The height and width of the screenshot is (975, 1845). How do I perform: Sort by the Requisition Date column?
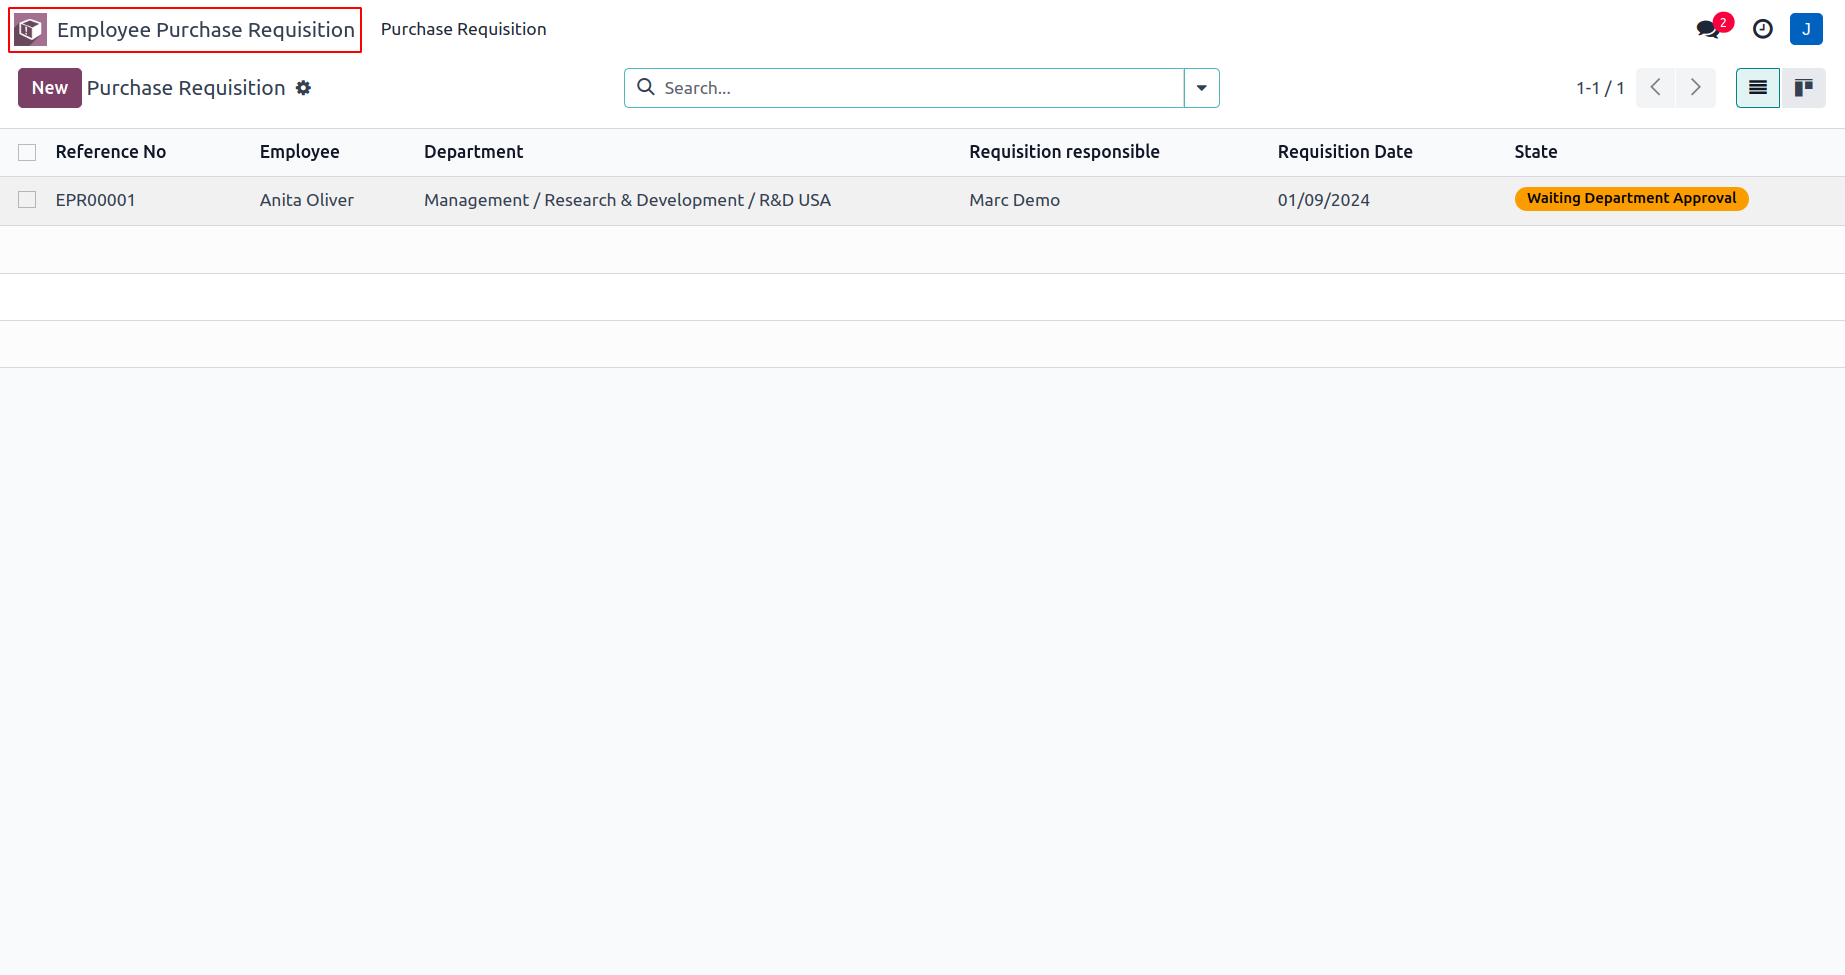coord(1345,152)
